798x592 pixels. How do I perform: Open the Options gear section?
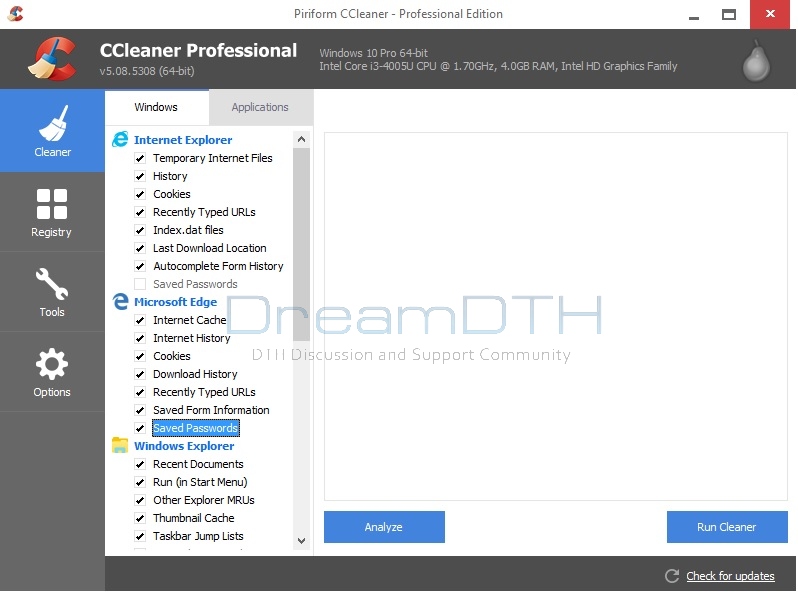(x=52, y=372)
